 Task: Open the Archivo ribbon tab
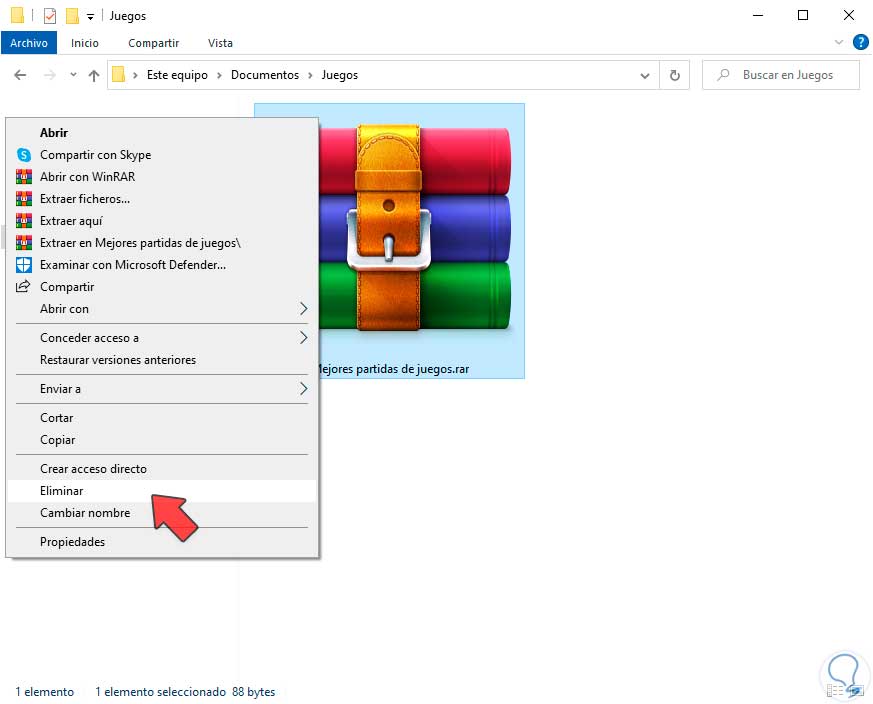click(29, 43)
